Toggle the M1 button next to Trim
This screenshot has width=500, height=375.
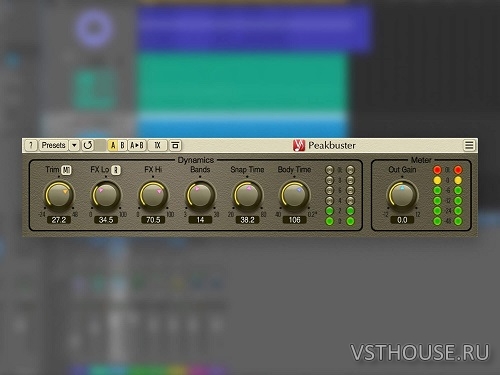coord(66,170)
